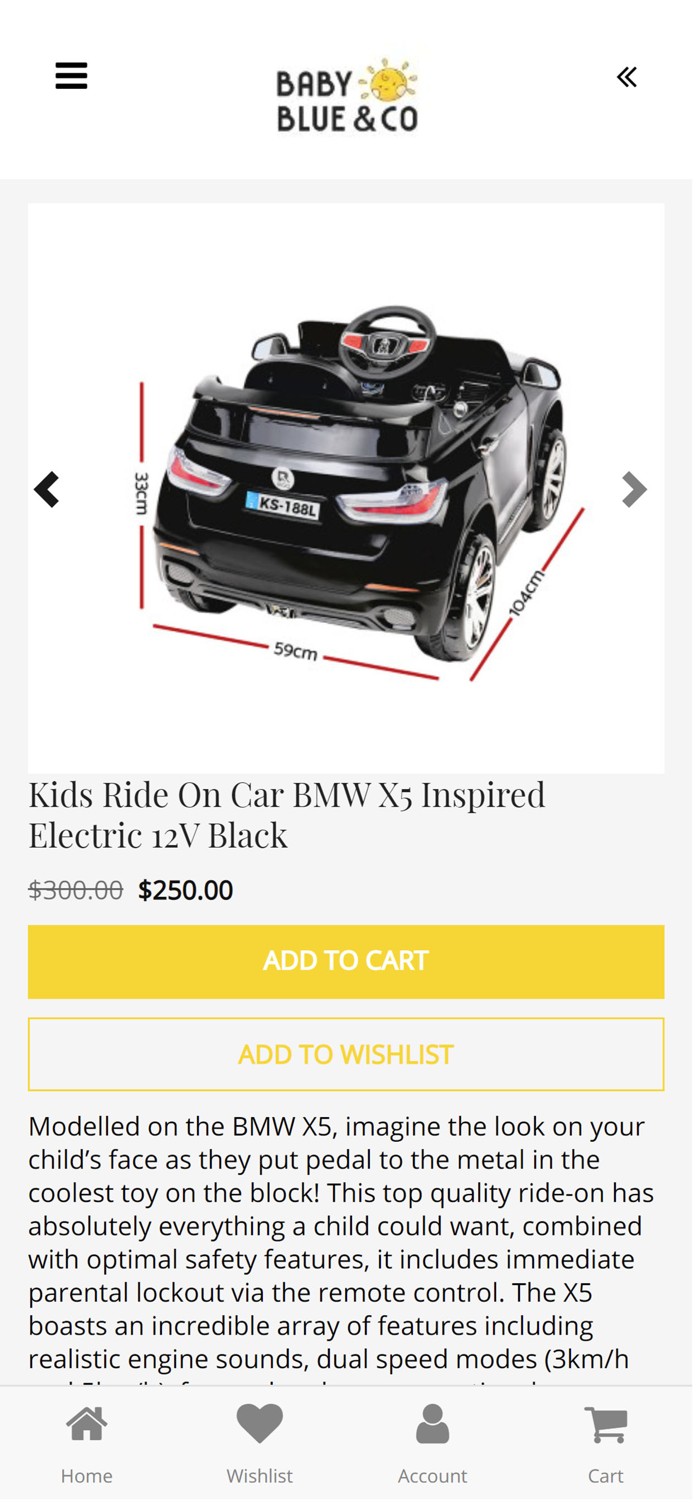Select the Home tab label

[87, 1476]
